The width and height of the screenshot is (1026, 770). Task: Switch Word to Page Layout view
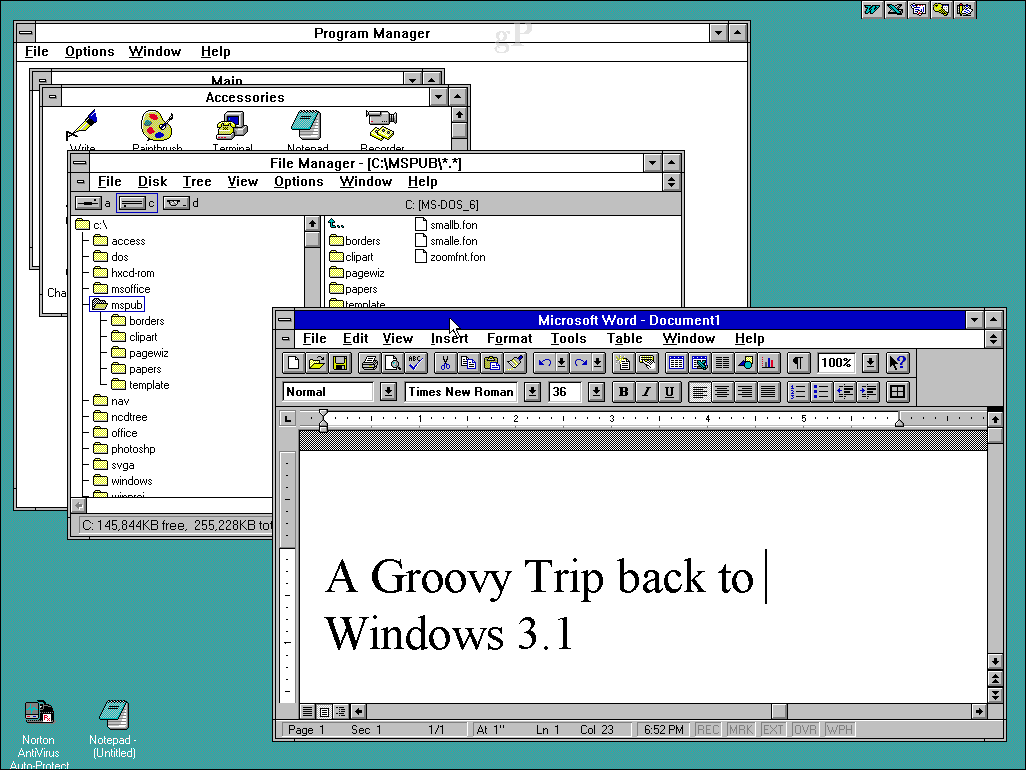(324, 711)
